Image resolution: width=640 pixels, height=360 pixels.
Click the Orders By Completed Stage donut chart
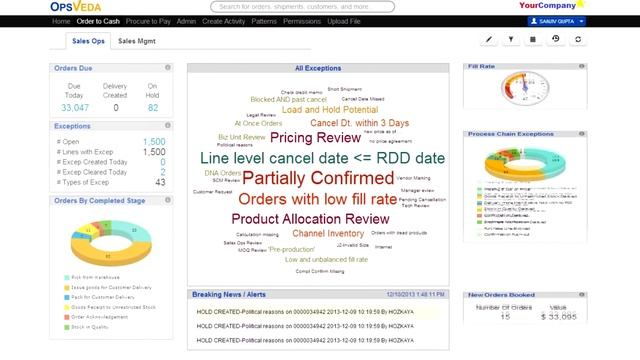pos(111,242)
